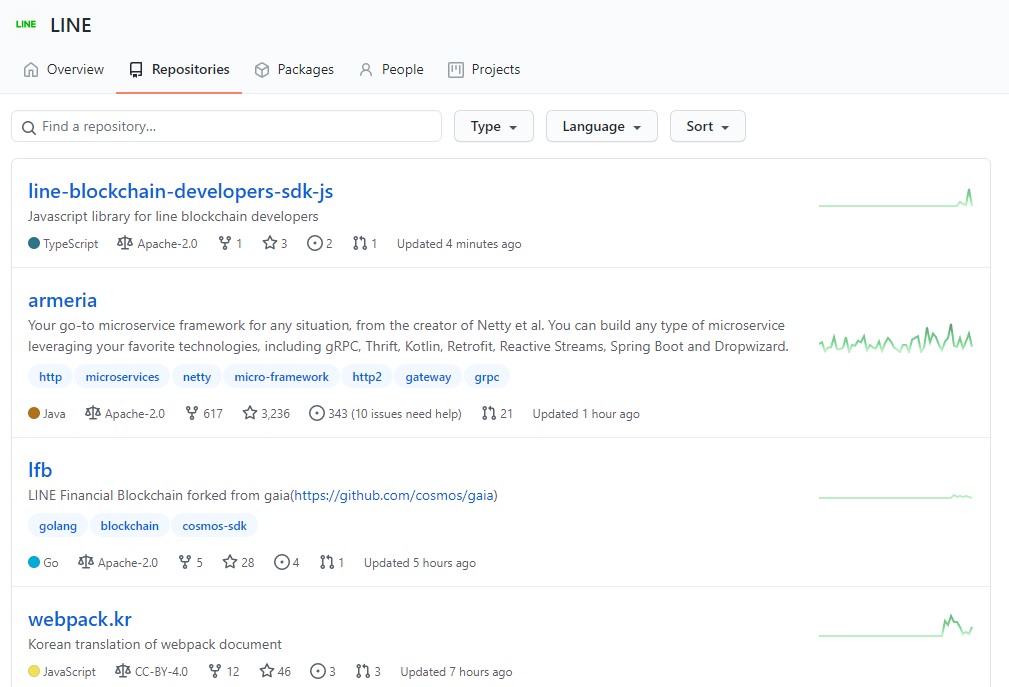Viewport: 1009px width, 687px height.
Task: Click 'Updated 1 hour ago' text
Action: pos(586,414)
